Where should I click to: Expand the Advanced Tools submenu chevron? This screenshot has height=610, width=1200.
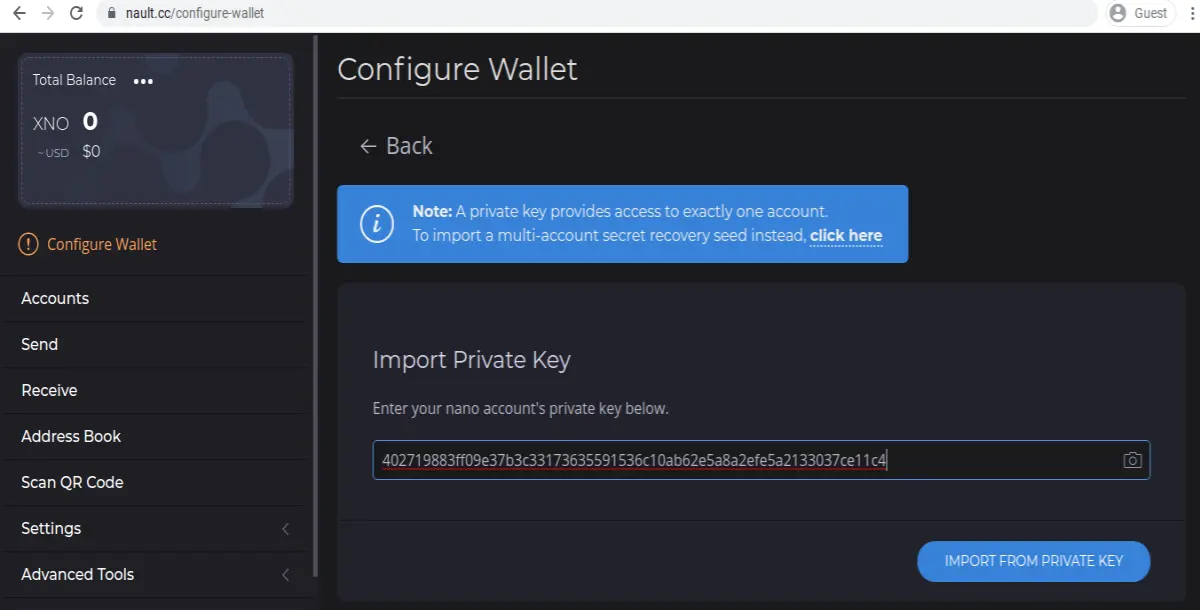click(x=285, y=574)
